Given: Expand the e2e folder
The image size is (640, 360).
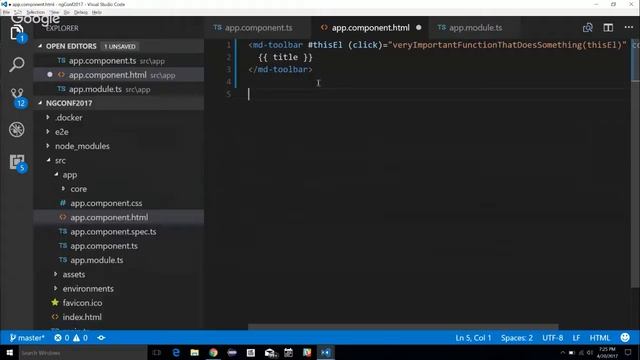Looking at the screenshot, I should (x=48, y=132).
